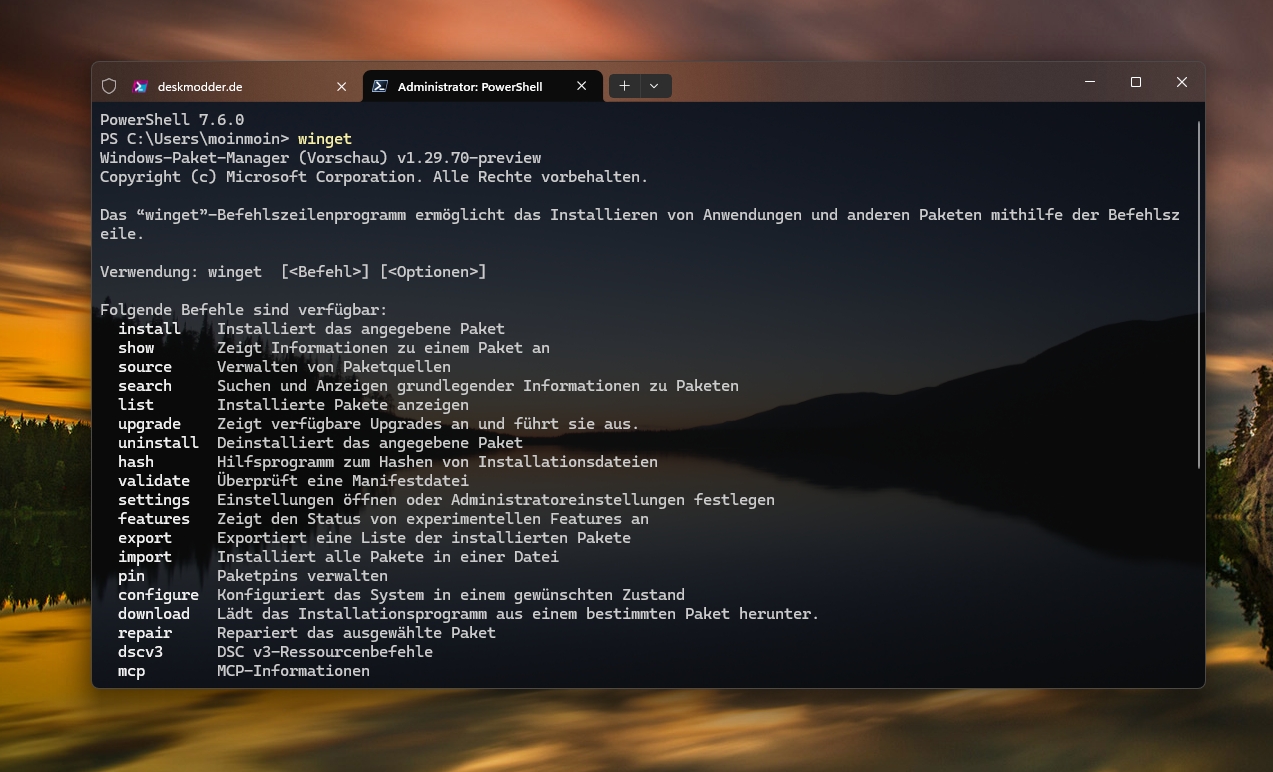Click the scrollbar track below the thumb

1199,580
